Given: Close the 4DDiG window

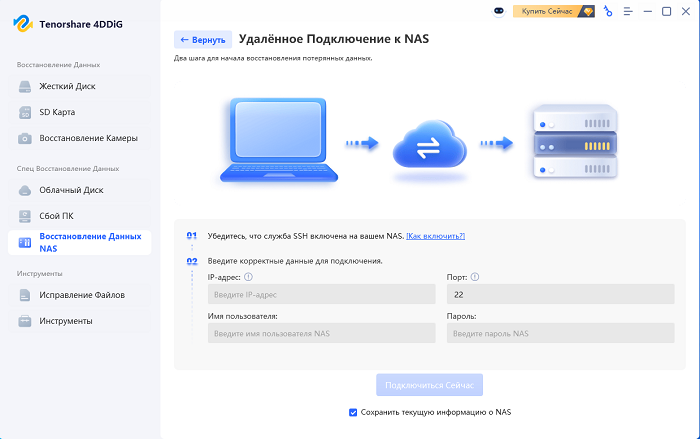Looking at the screenshot, I should pyautogui.click(x=686, y=12).
